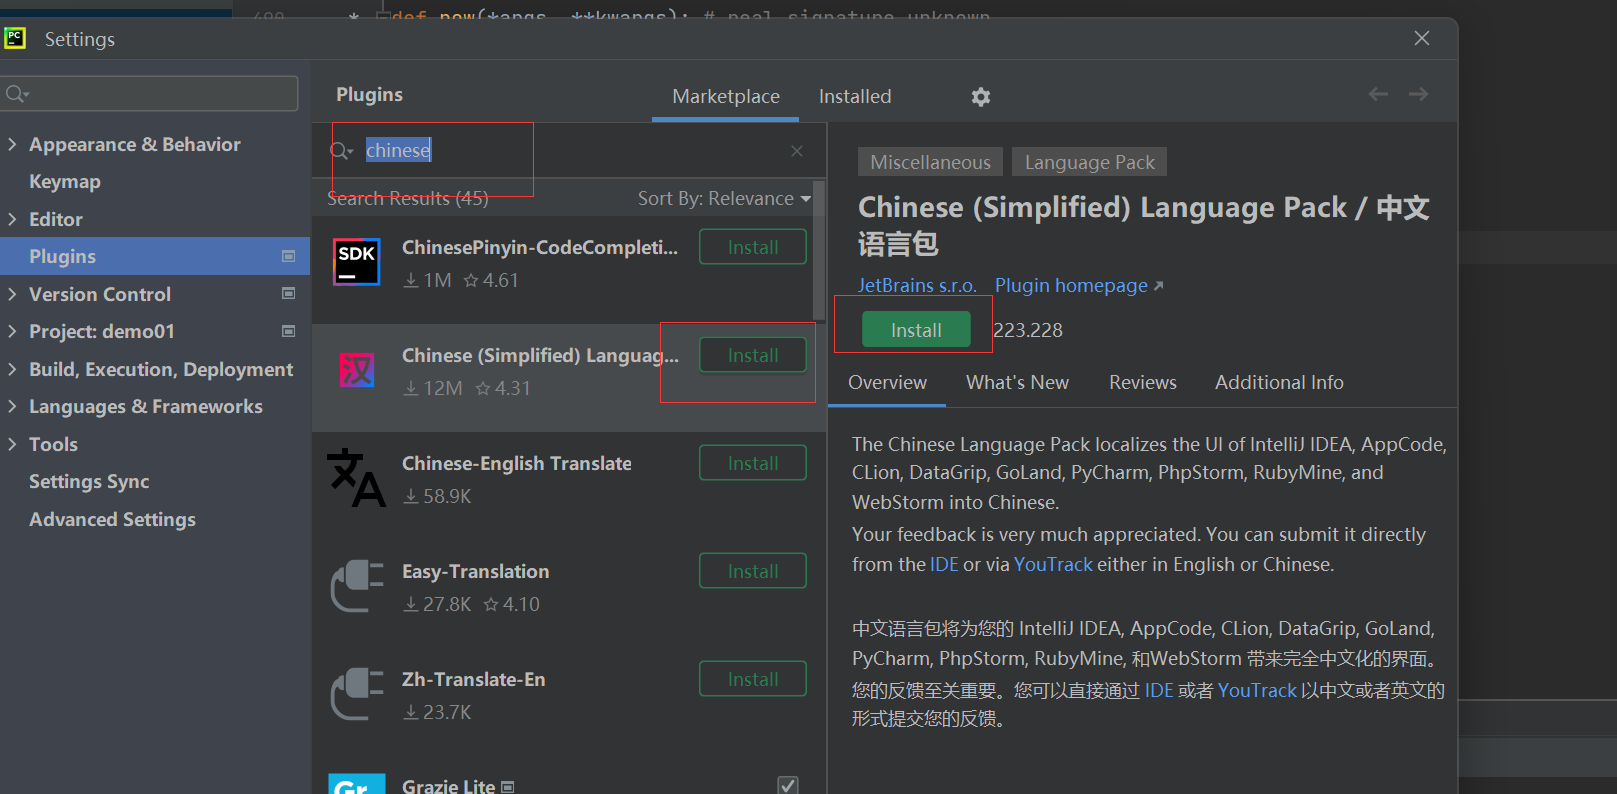
Task: Install Chinese (Simplified) Language Pack from list
Action: [753, 355]
